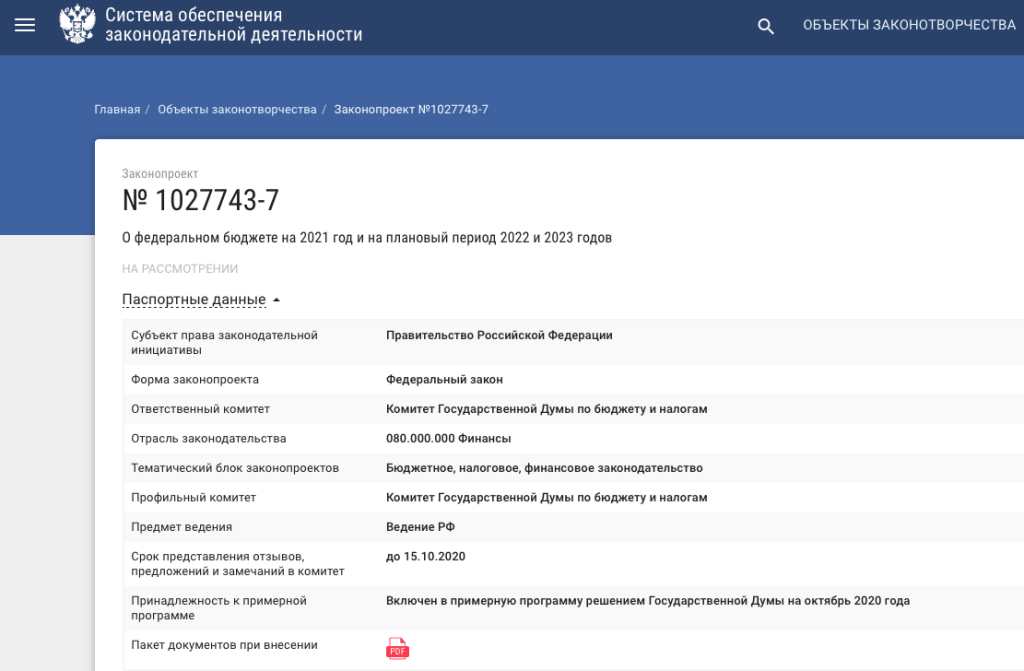
Task: Select Бюджетное, налоговое, финансовое законодательство block
Action: 544,468
